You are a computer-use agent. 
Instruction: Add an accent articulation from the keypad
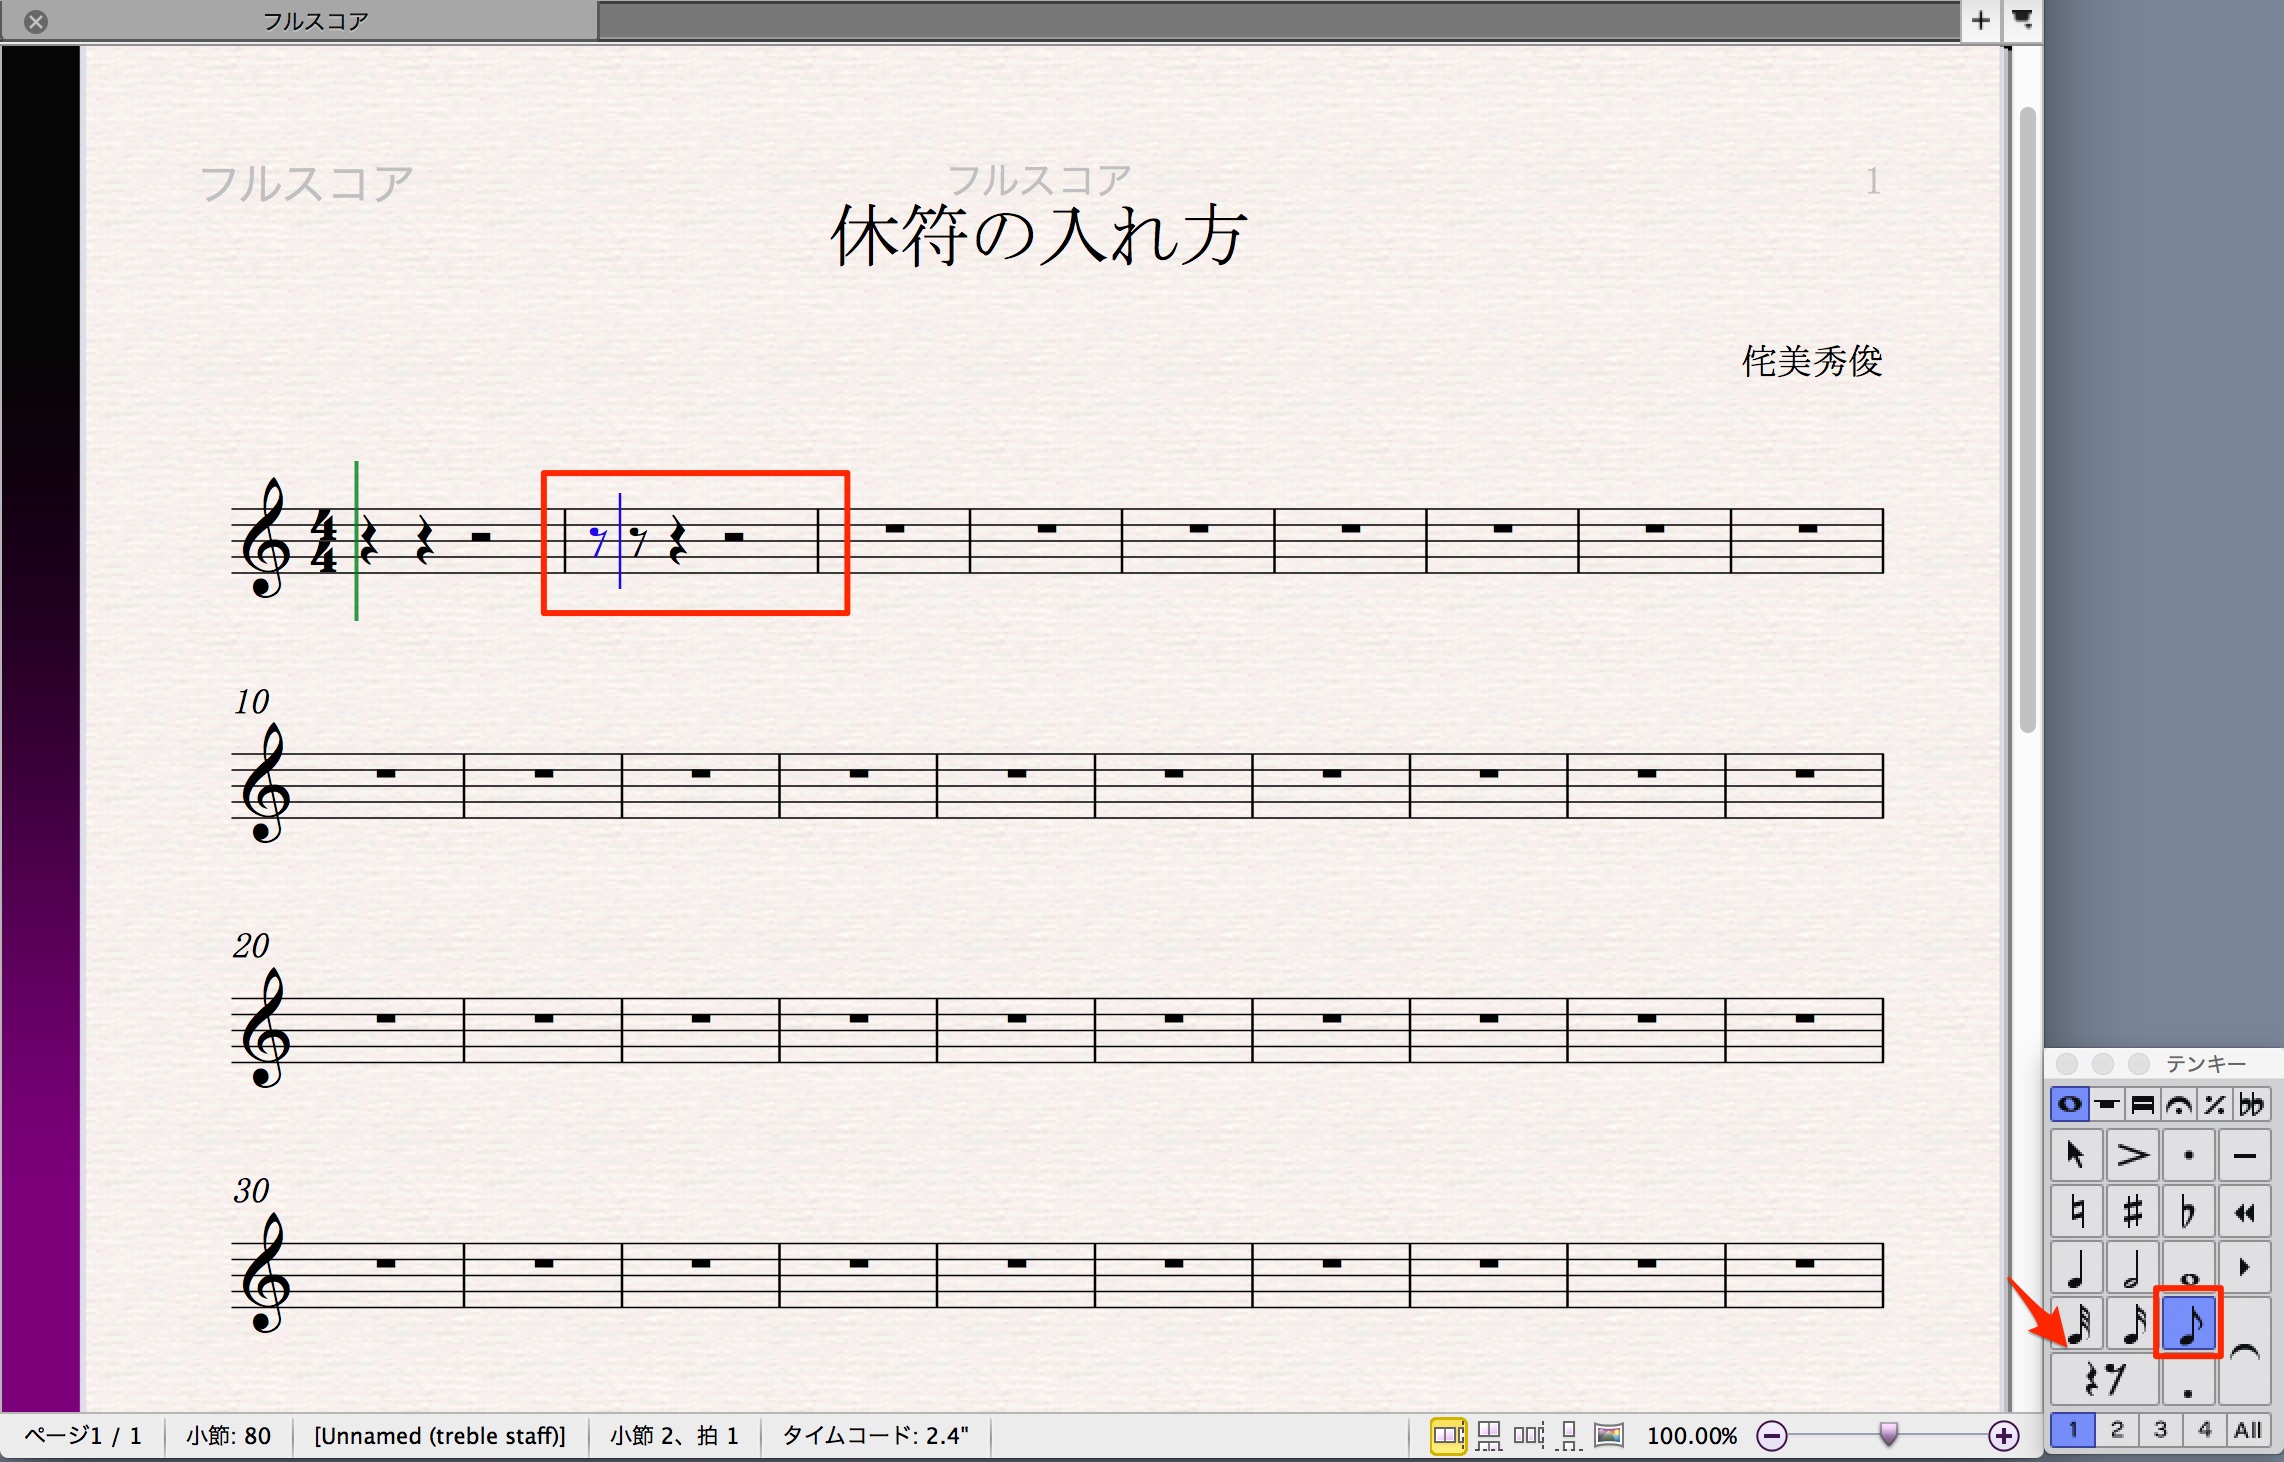pyautogui.click(x=2132, y=1155)
